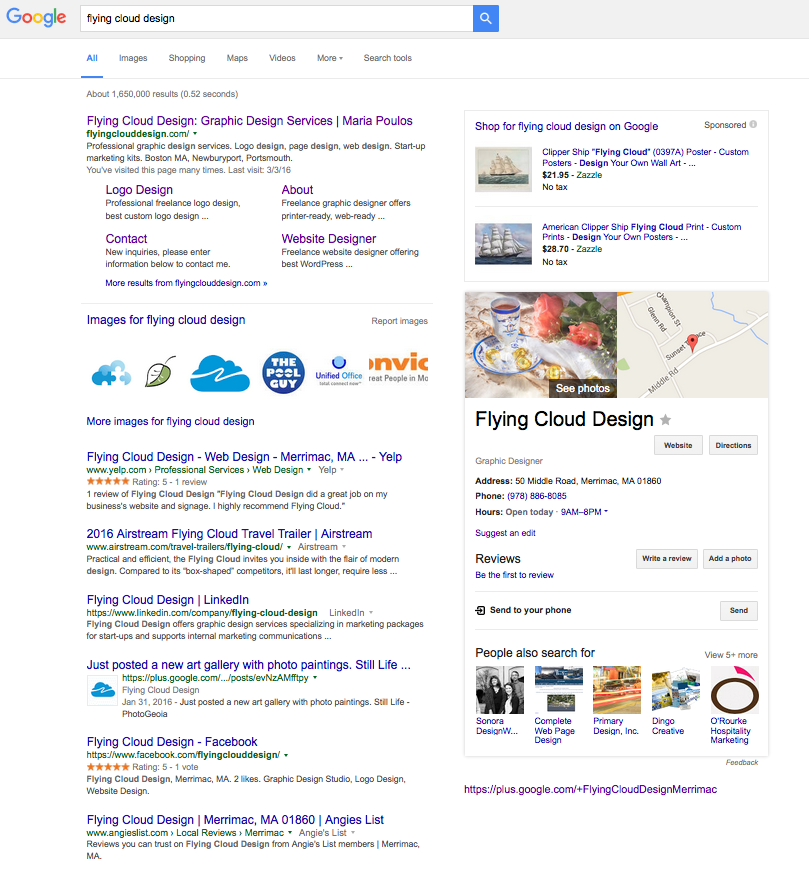This screenshot has width=809, height=872.
Task: Open the Website Designer sitelink
Action: coord(329,239)
